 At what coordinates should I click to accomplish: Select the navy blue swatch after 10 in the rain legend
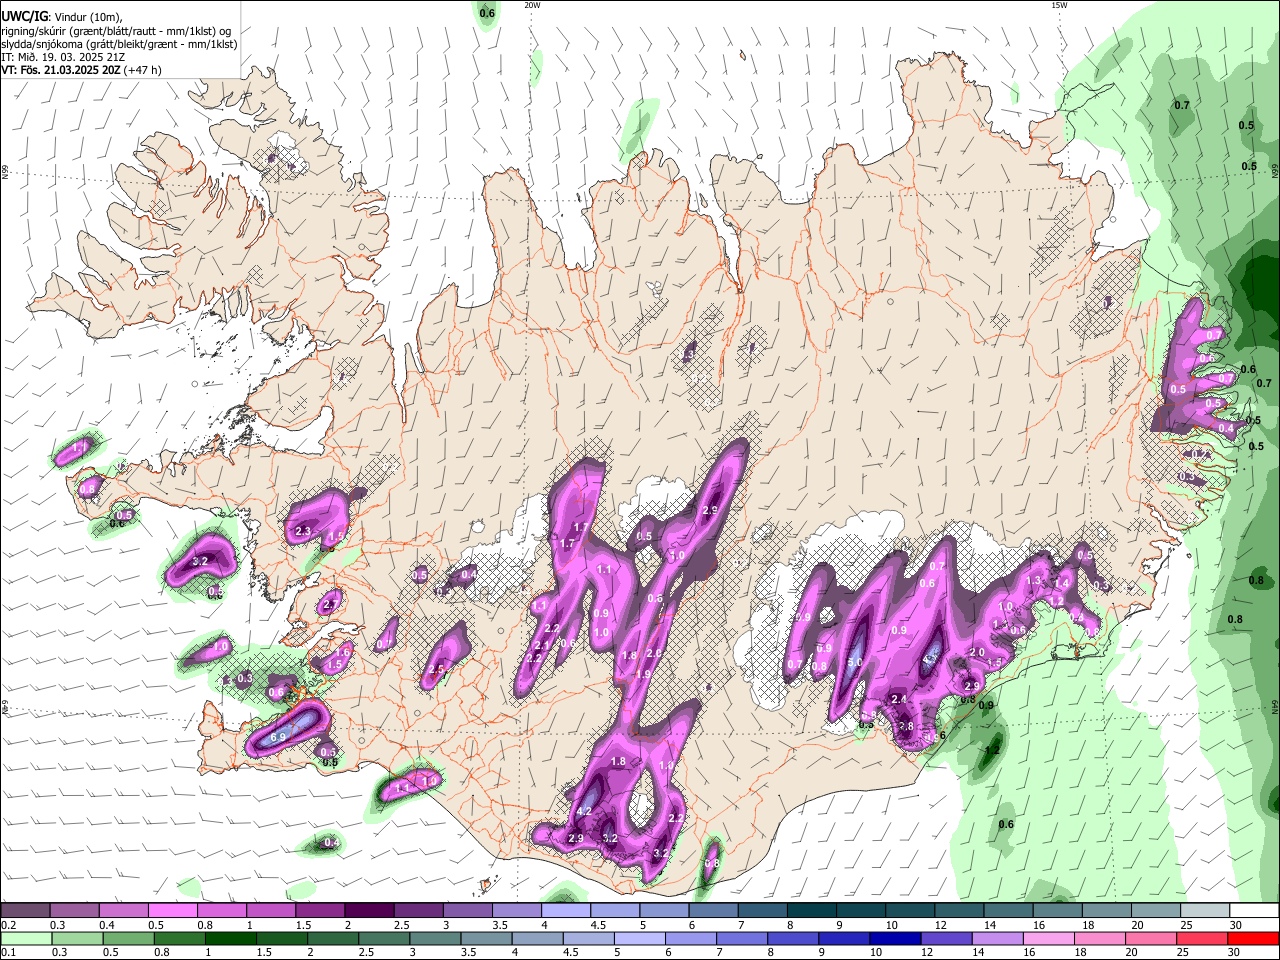pos(894,939)
